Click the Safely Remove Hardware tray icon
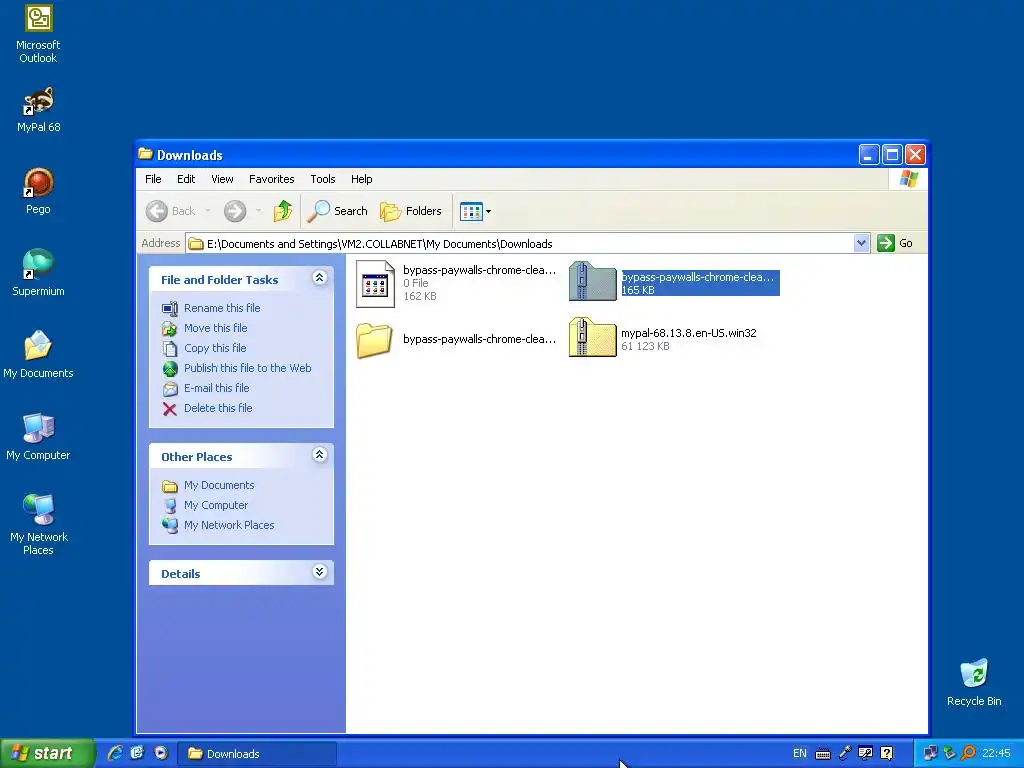Viewport: 1024px width, 768px height. click(950, 753)
